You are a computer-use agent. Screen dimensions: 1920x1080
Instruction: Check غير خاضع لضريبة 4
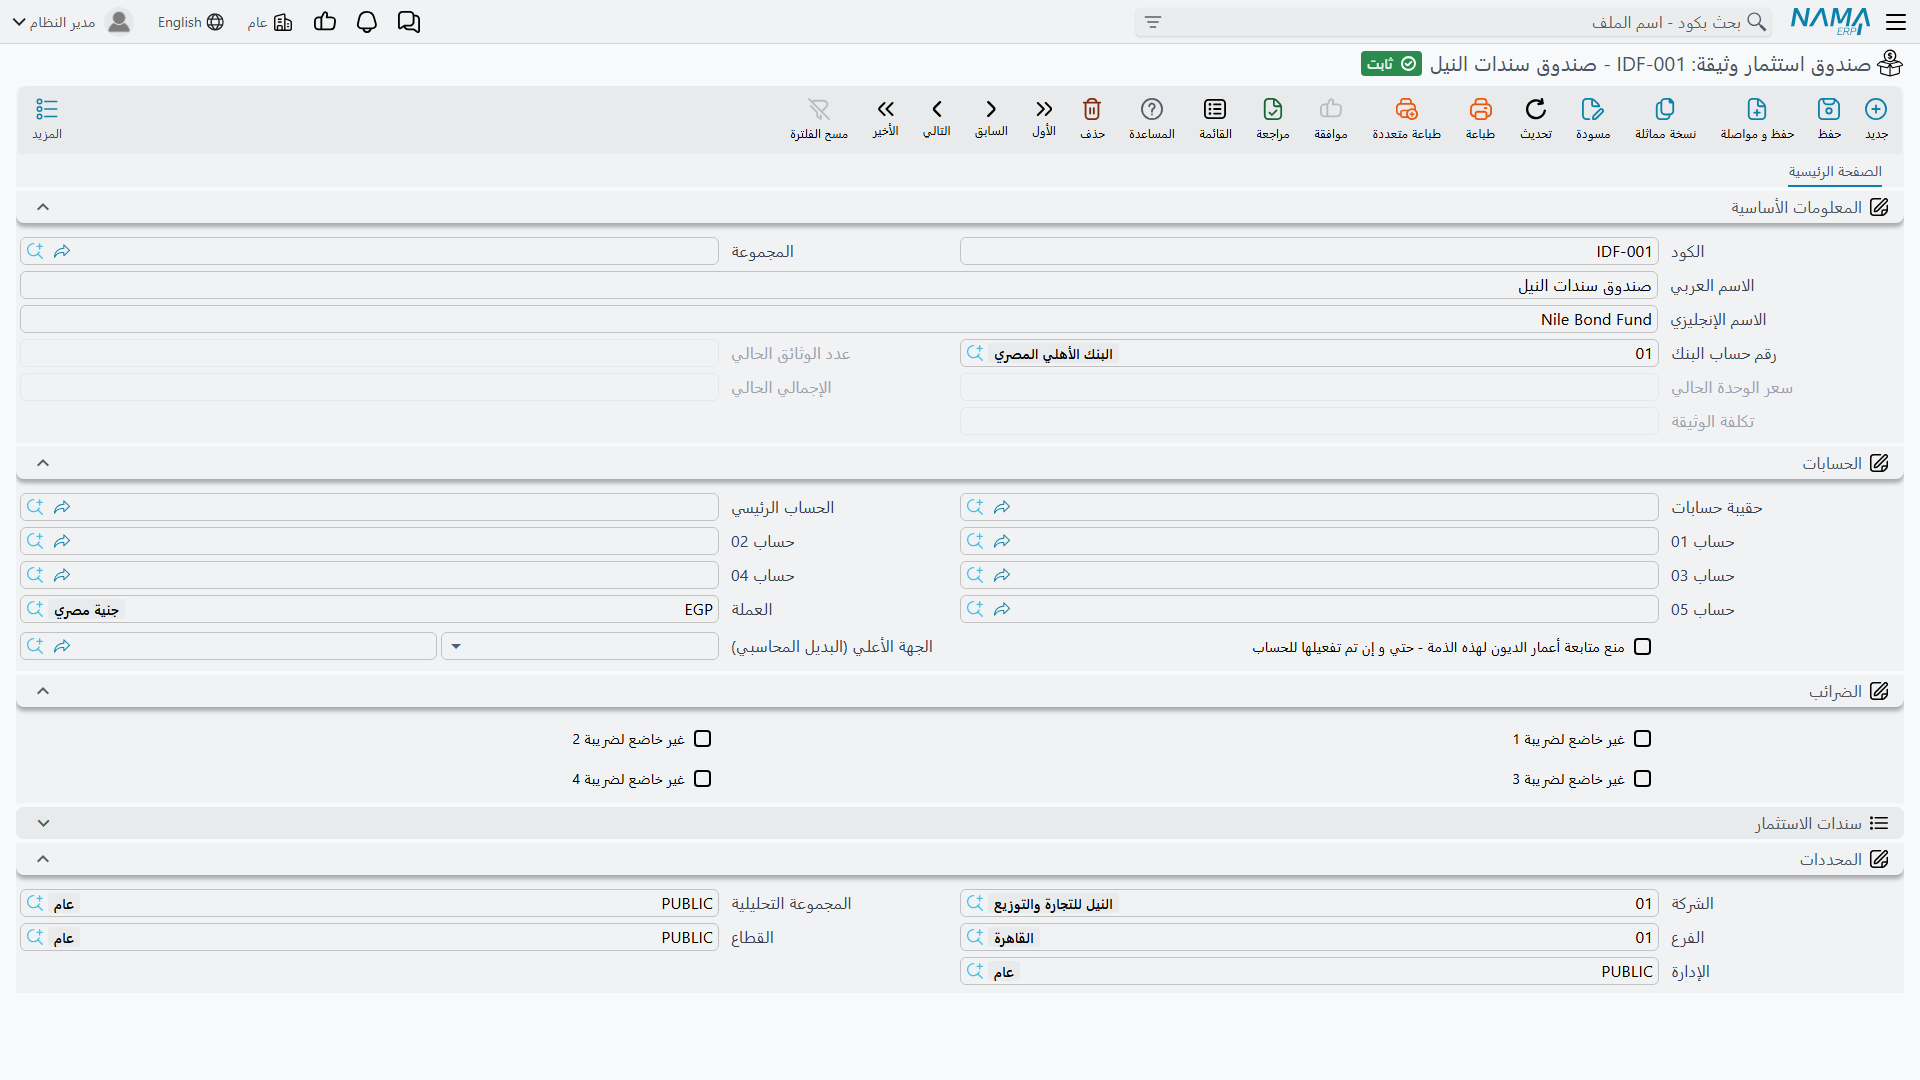tap(702, 779)
